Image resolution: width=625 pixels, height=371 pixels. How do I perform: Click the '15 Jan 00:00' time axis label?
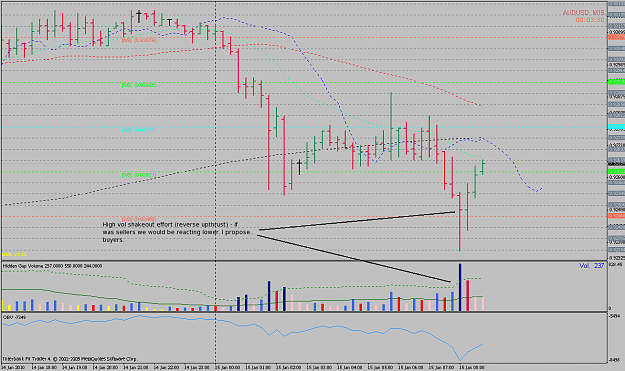(x=227, y=367)
